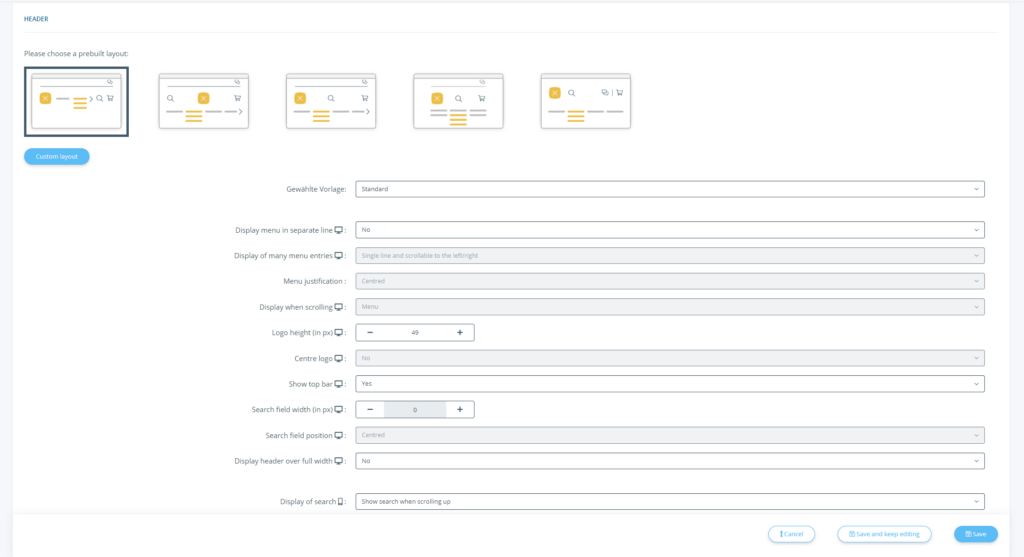Increase search field width with plus button
The height and width of the screenshot is (557, 1024).
coord(460,409)
